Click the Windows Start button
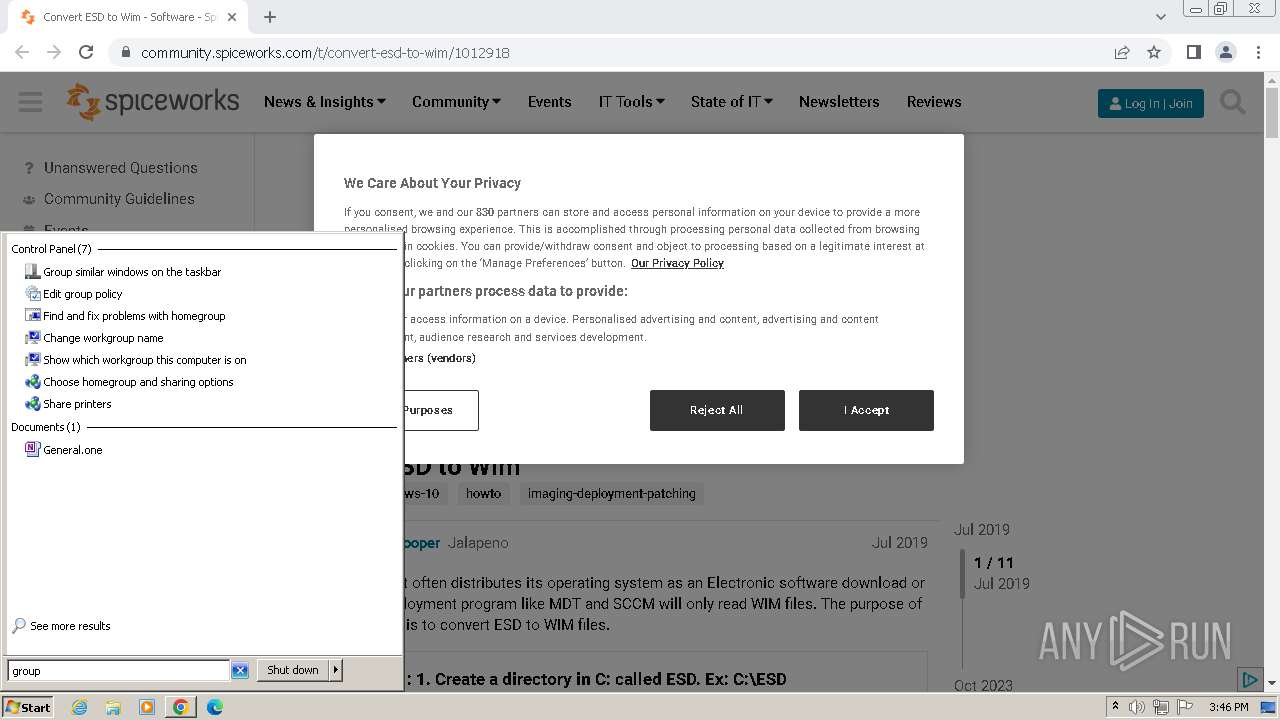This screenshot has height=720, width=1280. click(x=28, y=707)
